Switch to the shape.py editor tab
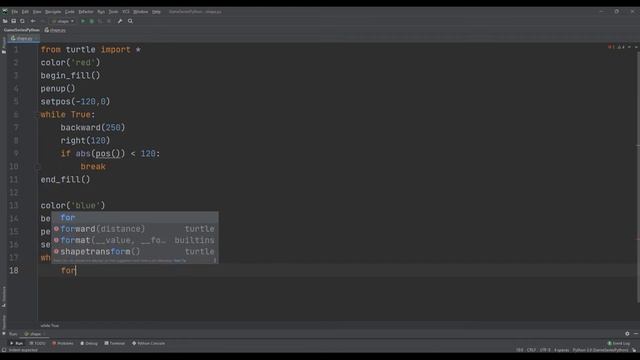This screenshot has height=360, width=640. pyautogui.click(x=24, y=38)
